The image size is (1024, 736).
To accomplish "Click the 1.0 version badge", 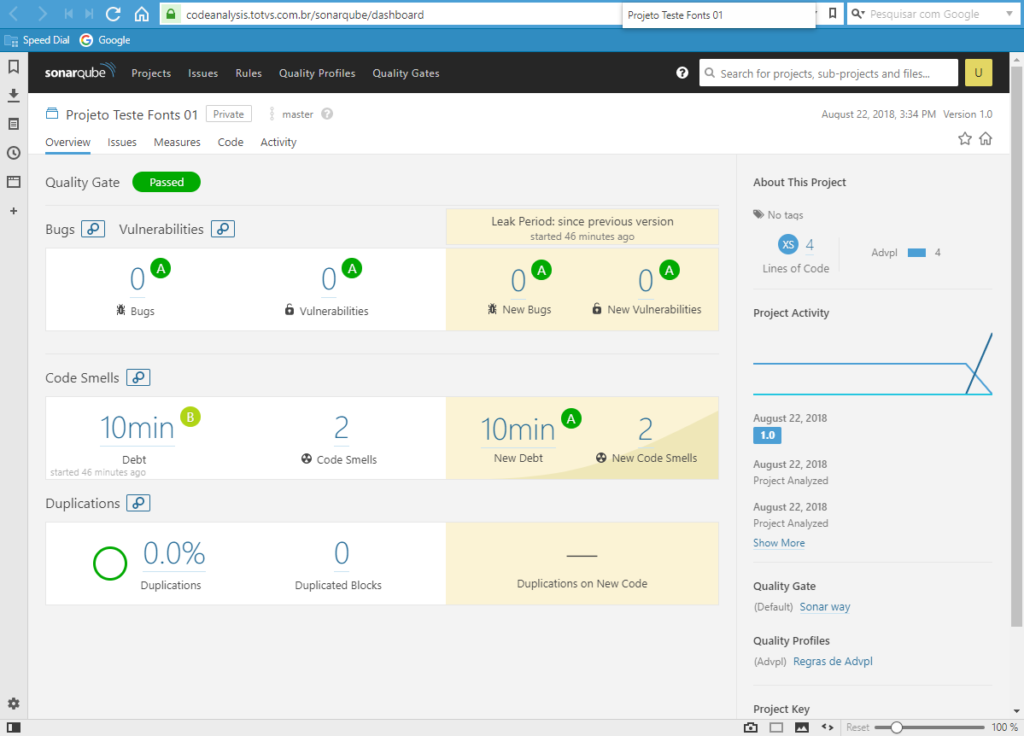I will [767, 436].
